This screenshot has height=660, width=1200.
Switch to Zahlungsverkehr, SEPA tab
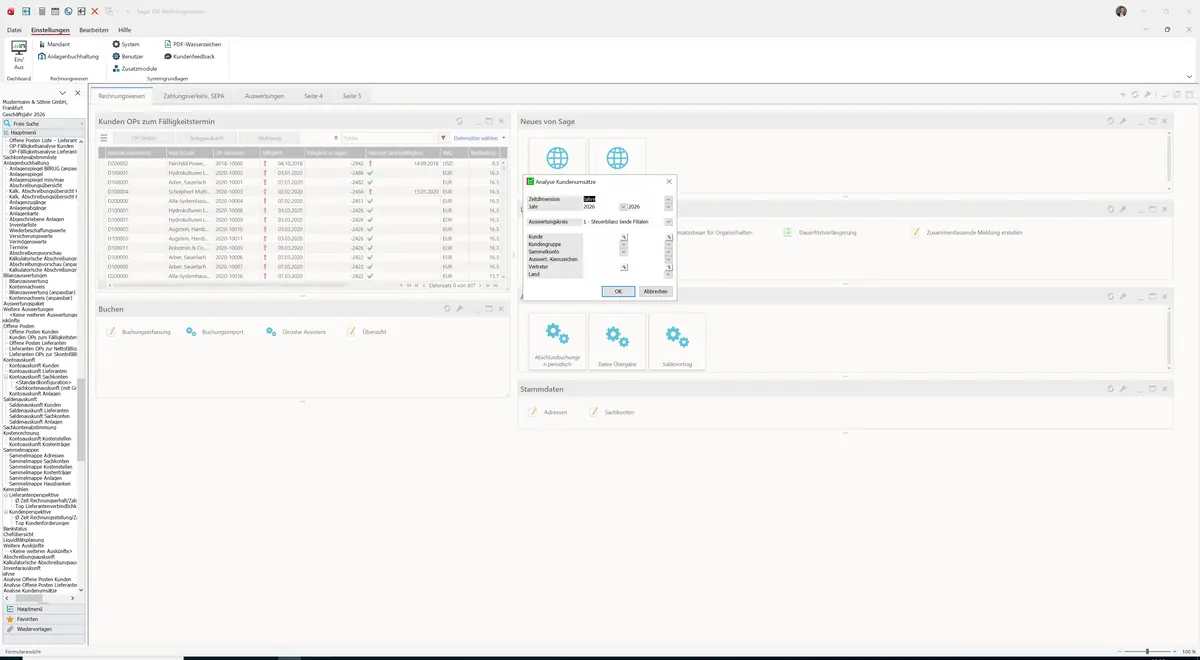point(194,96)
